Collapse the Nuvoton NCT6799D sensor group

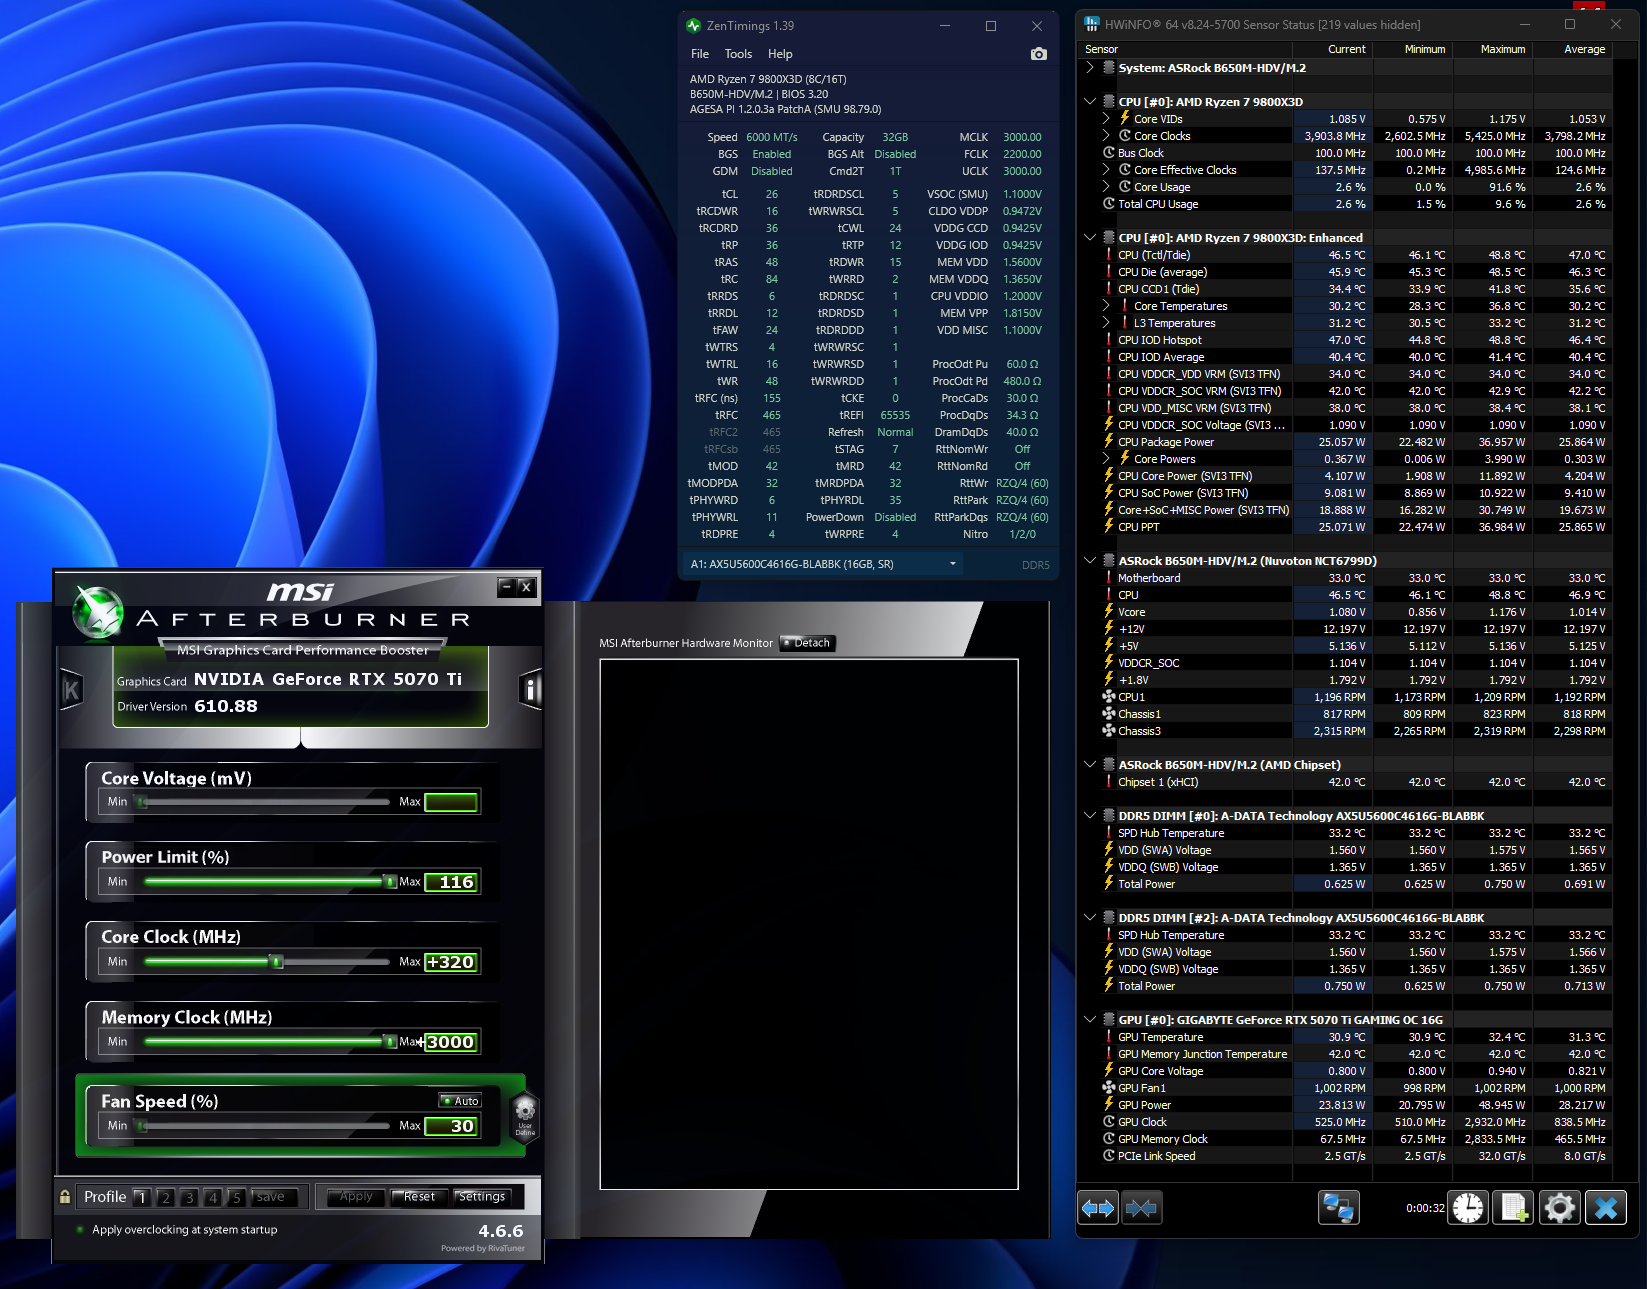[x=1090, y=561]
